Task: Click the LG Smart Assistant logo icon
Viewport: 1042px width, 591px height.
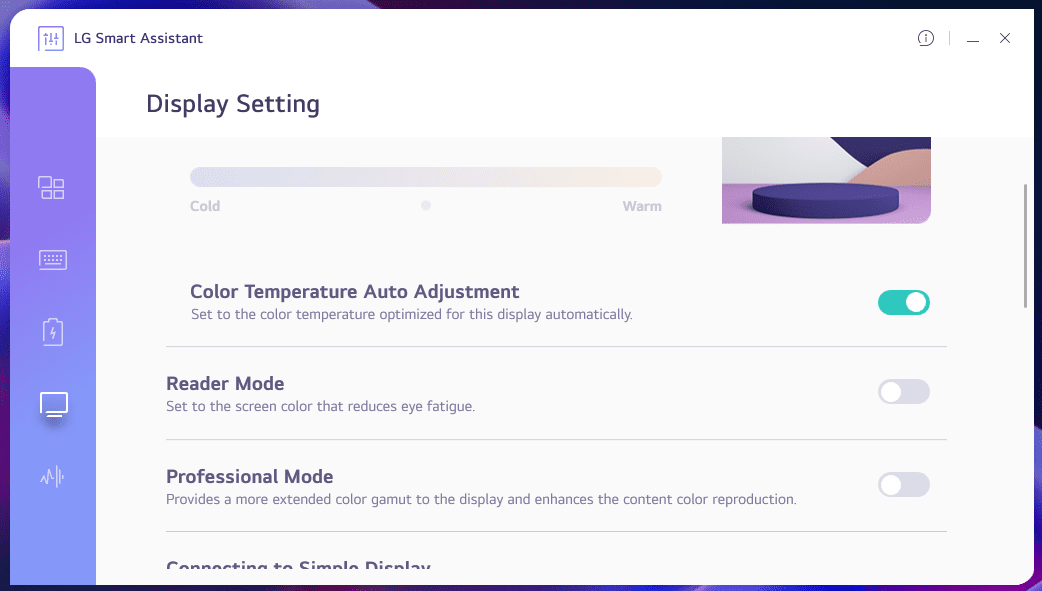Action: pyautogui.click(x=50, y=39)
